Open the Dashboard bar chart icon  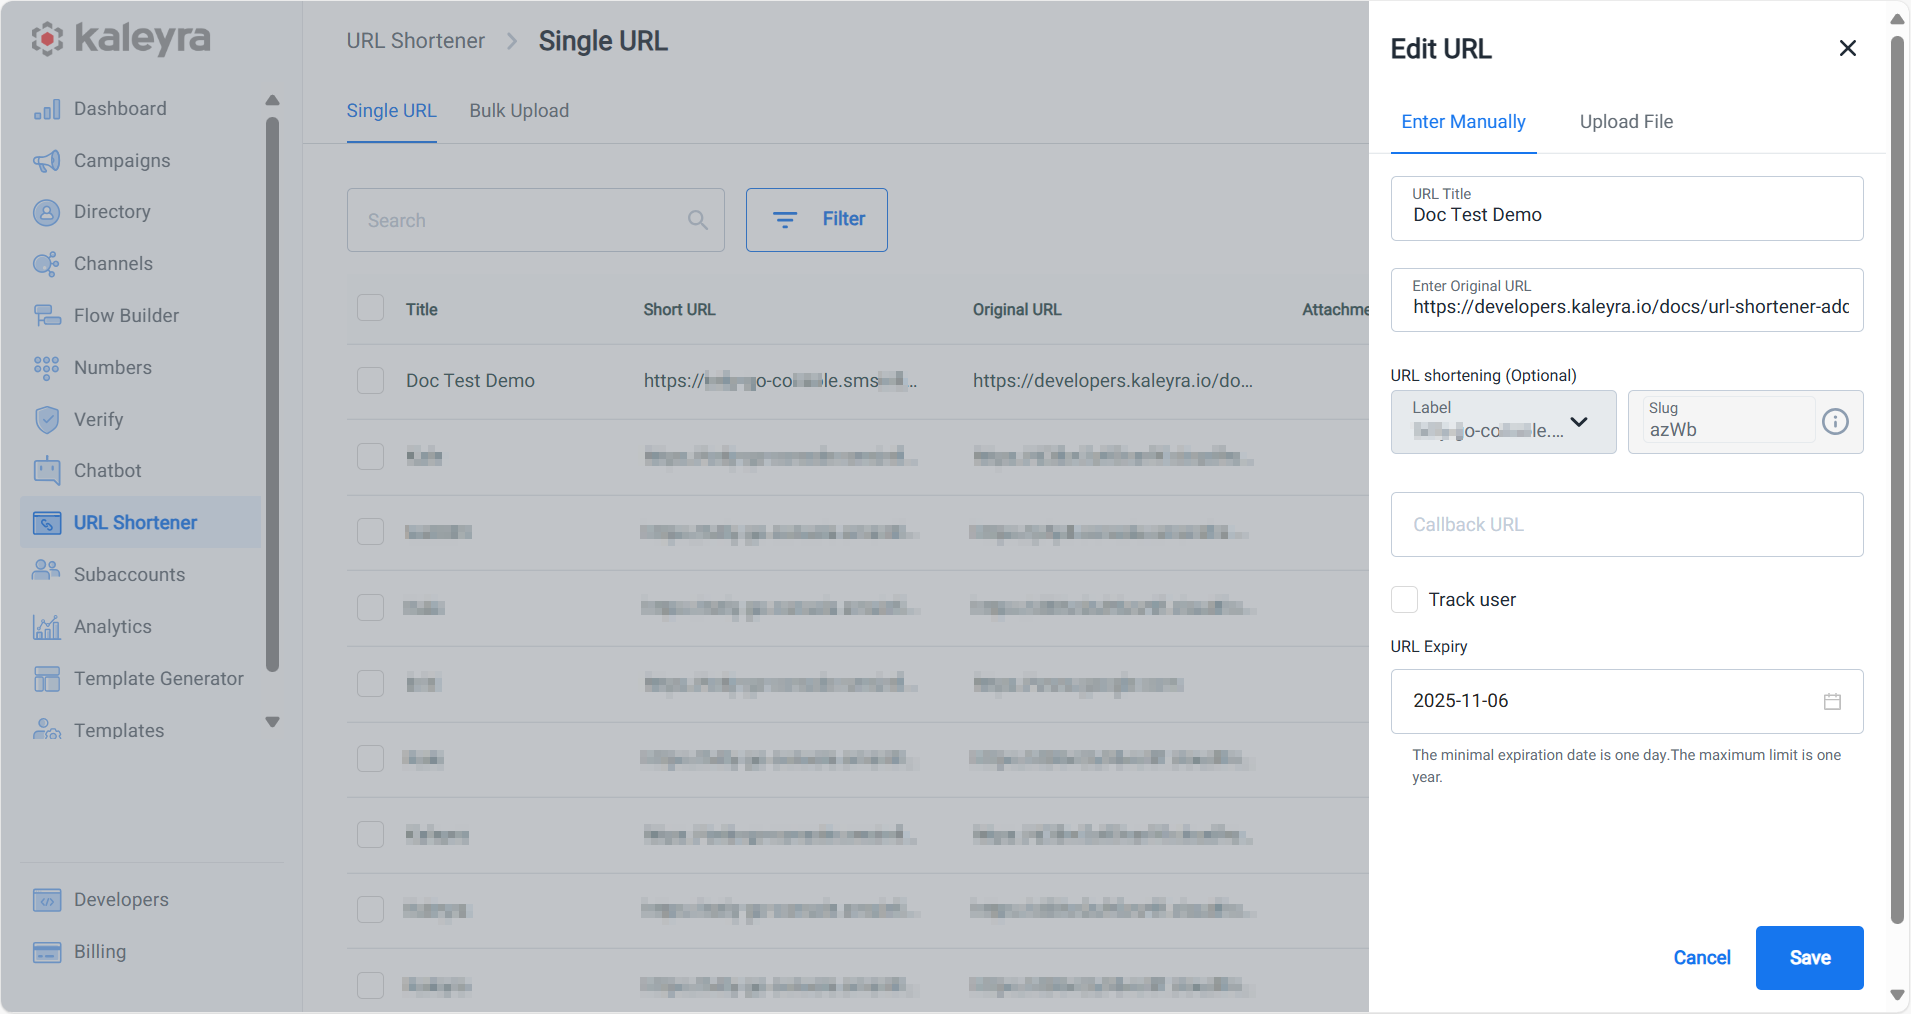click(x=47, y=109)
